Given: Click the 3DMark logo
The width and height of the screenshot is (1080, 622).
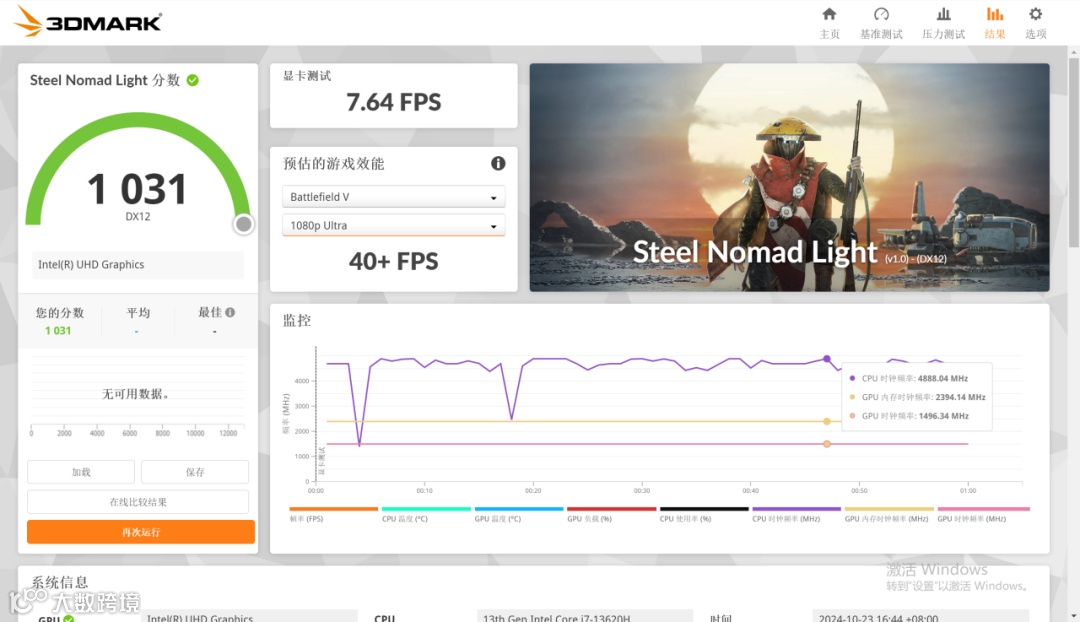Looking at the screenshot, I should point(88,22).
